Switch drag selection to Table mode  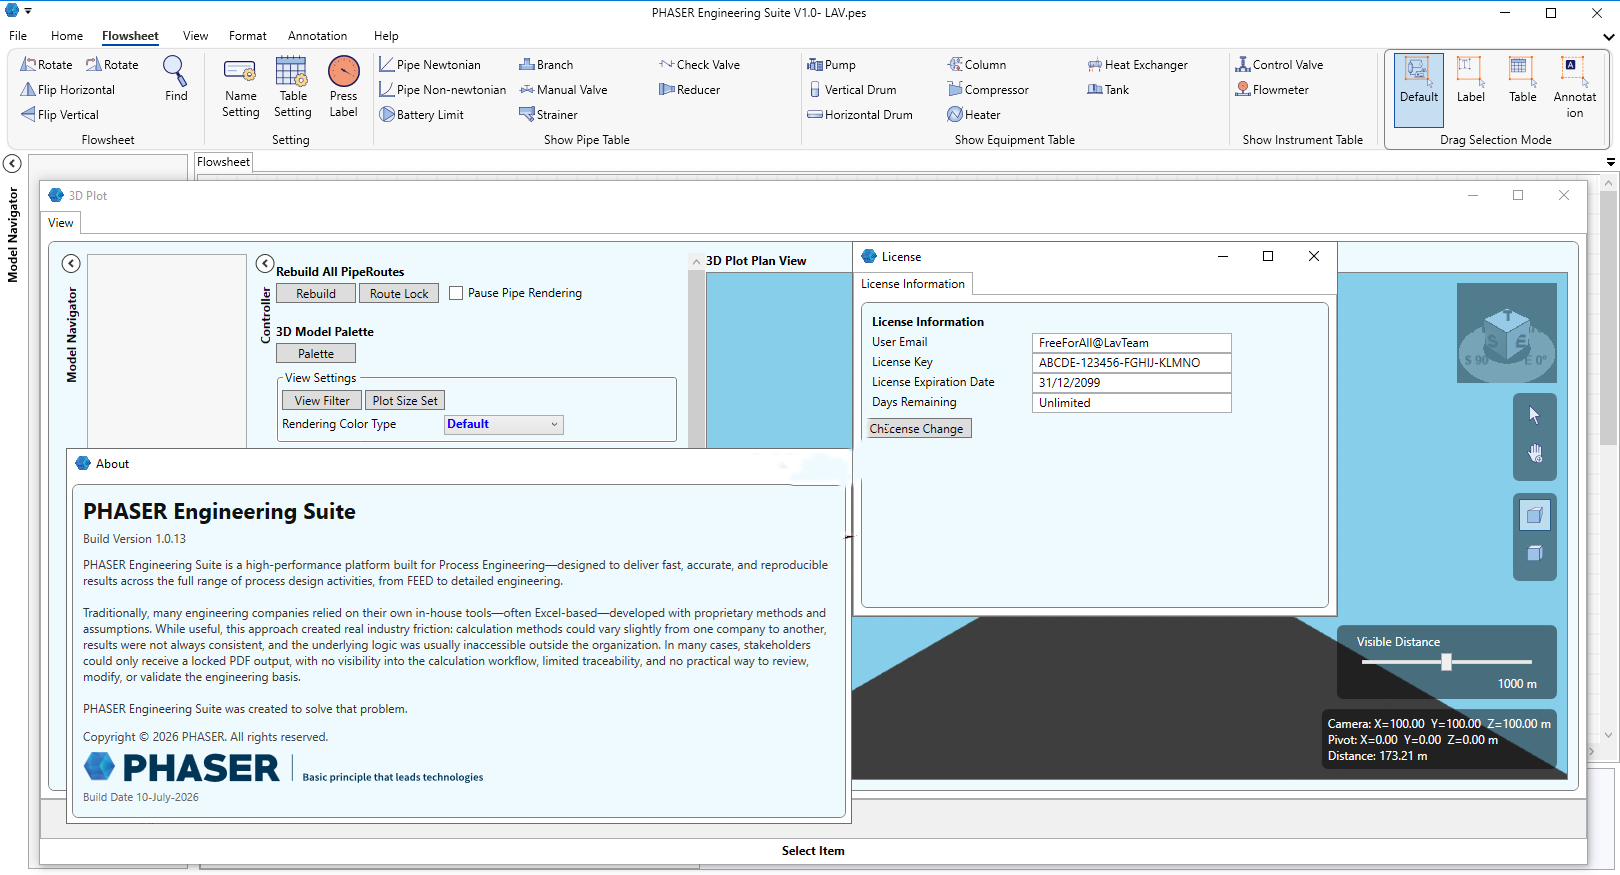tap(1523, 80)
